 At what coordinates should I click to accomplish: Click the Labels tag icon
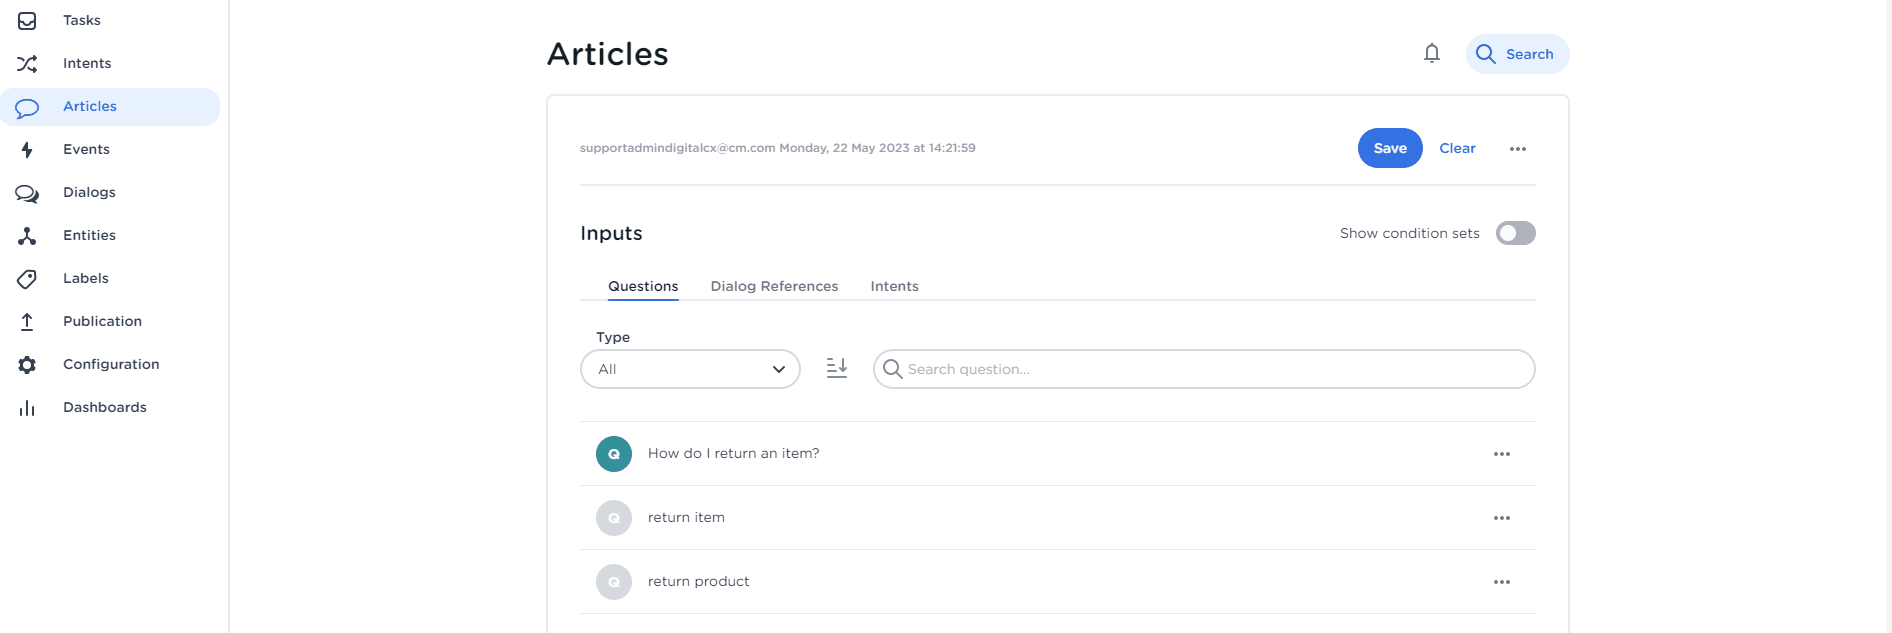point(27,279)
